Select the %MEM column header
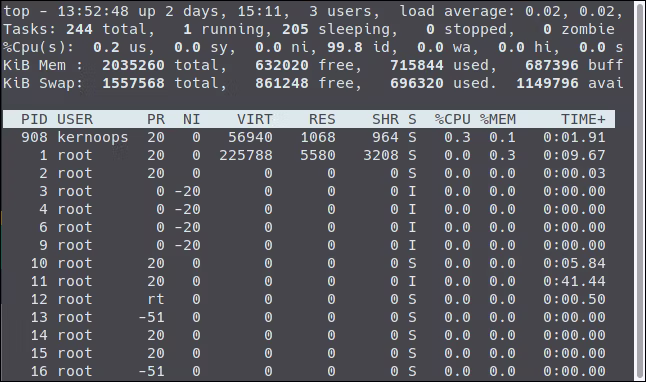Viewport: 646px width, 382px height. [x=498, y=119]
